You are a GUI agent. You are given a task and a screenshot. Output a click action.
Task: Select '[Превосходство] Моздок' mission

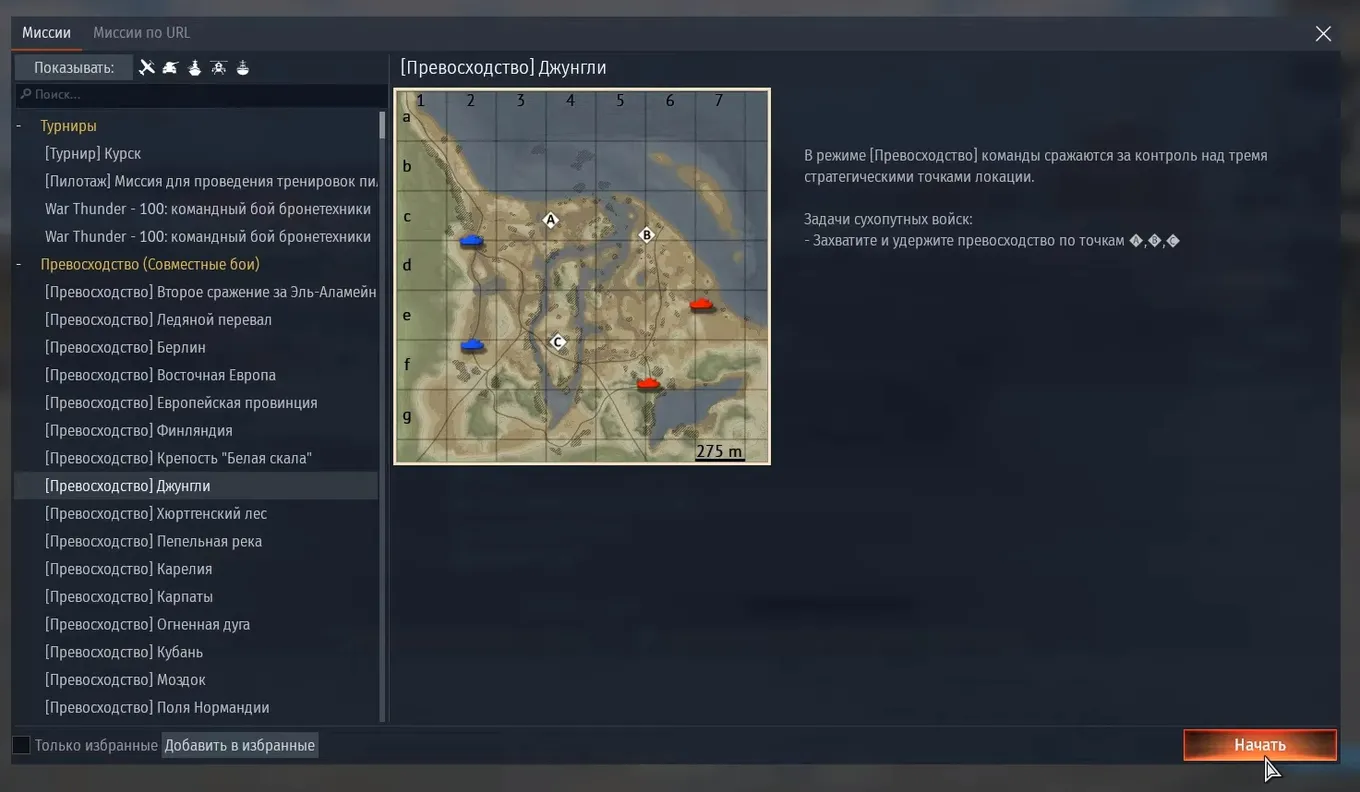click(x=196, y=680)
